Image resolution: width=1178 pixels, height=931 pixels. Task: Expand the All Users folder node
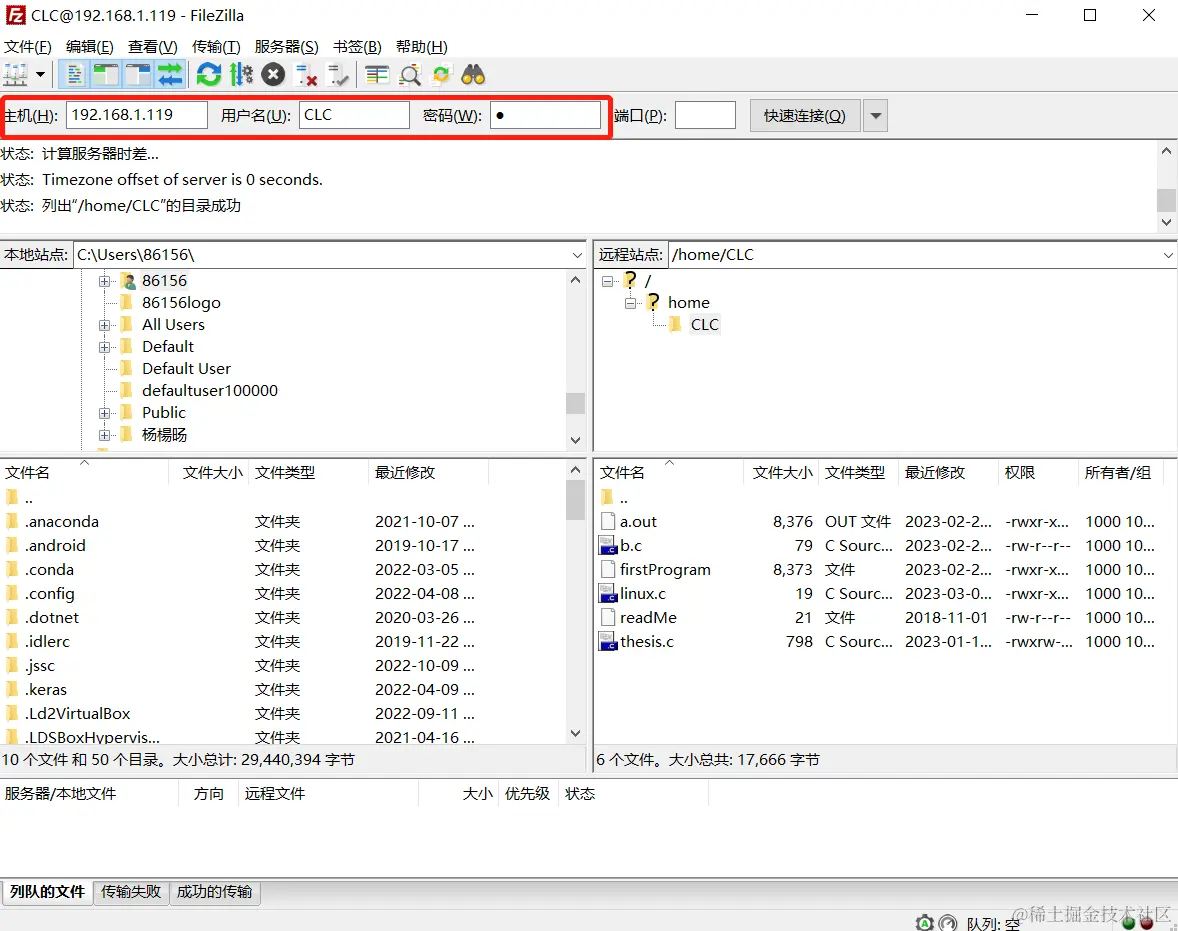click(x=104, y=325)
